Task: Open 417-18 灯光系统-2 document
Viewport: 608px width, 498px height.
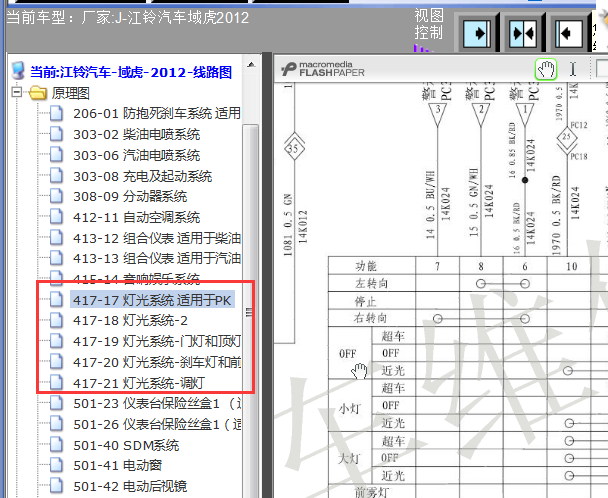Action: [130, 320]
